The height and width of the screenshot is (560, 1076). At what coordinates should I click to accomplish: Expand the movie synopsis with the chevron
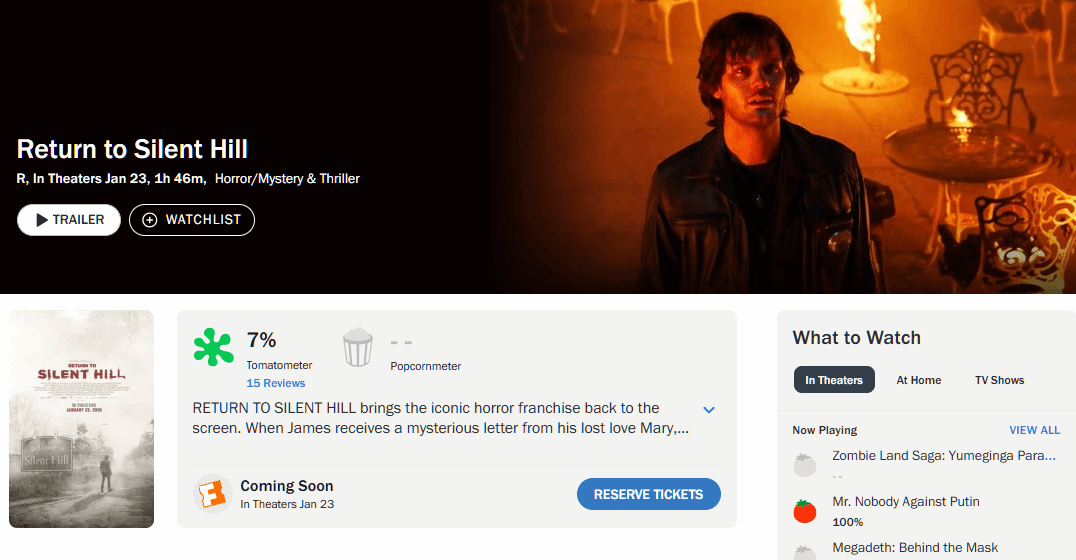709,410
